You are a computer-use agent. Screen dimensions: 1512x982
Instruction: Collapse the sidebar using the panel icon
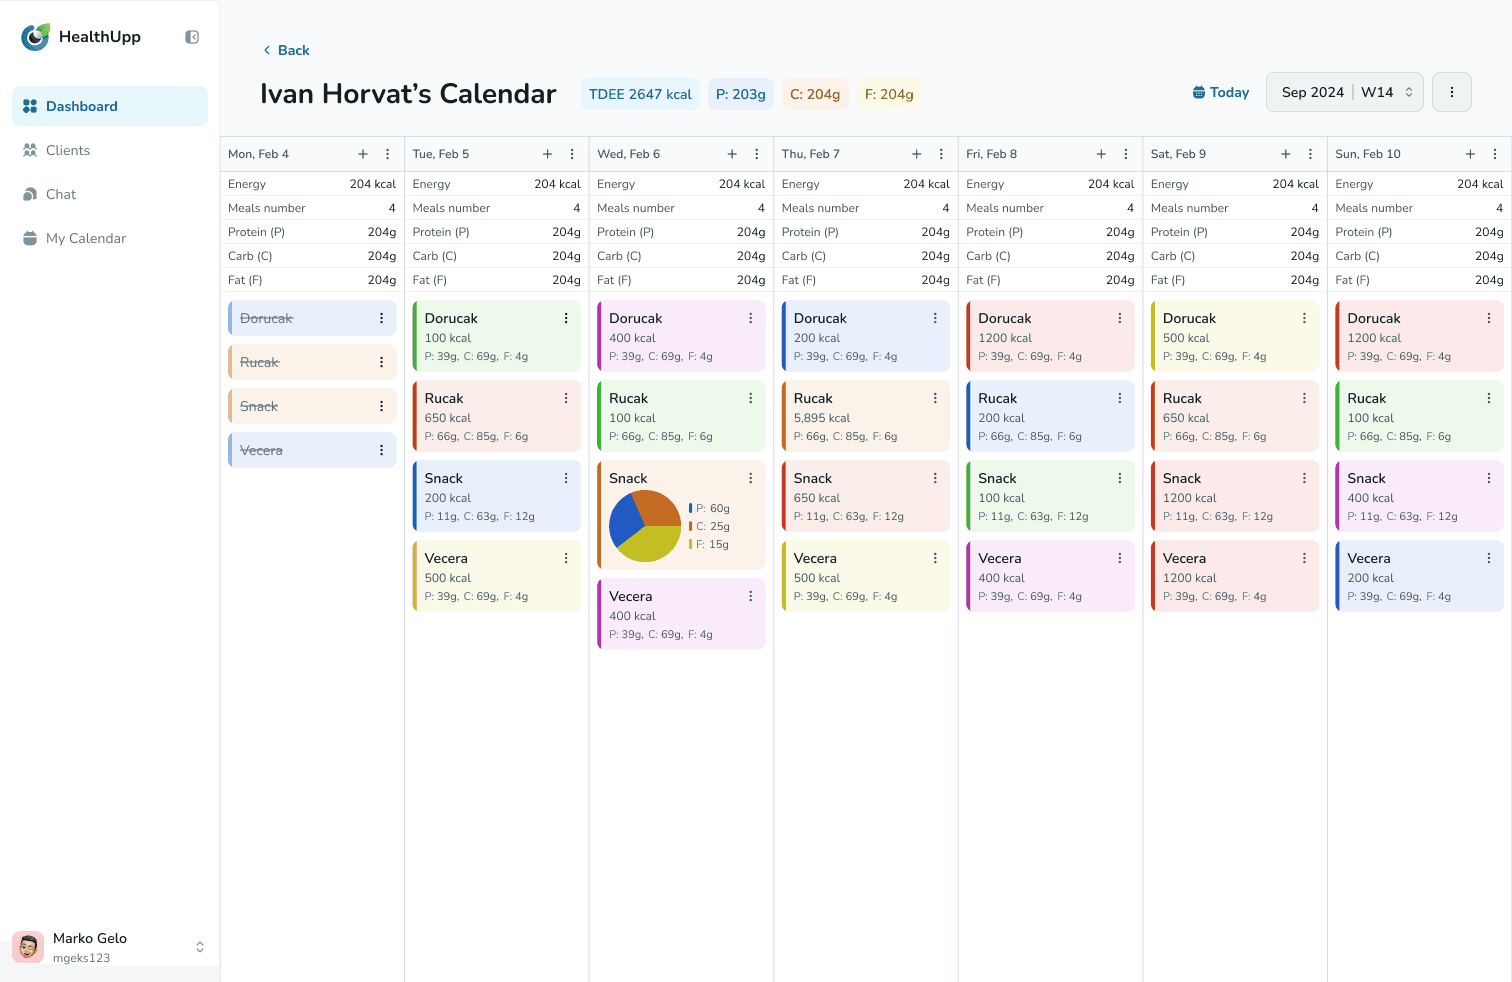[192, 37]
